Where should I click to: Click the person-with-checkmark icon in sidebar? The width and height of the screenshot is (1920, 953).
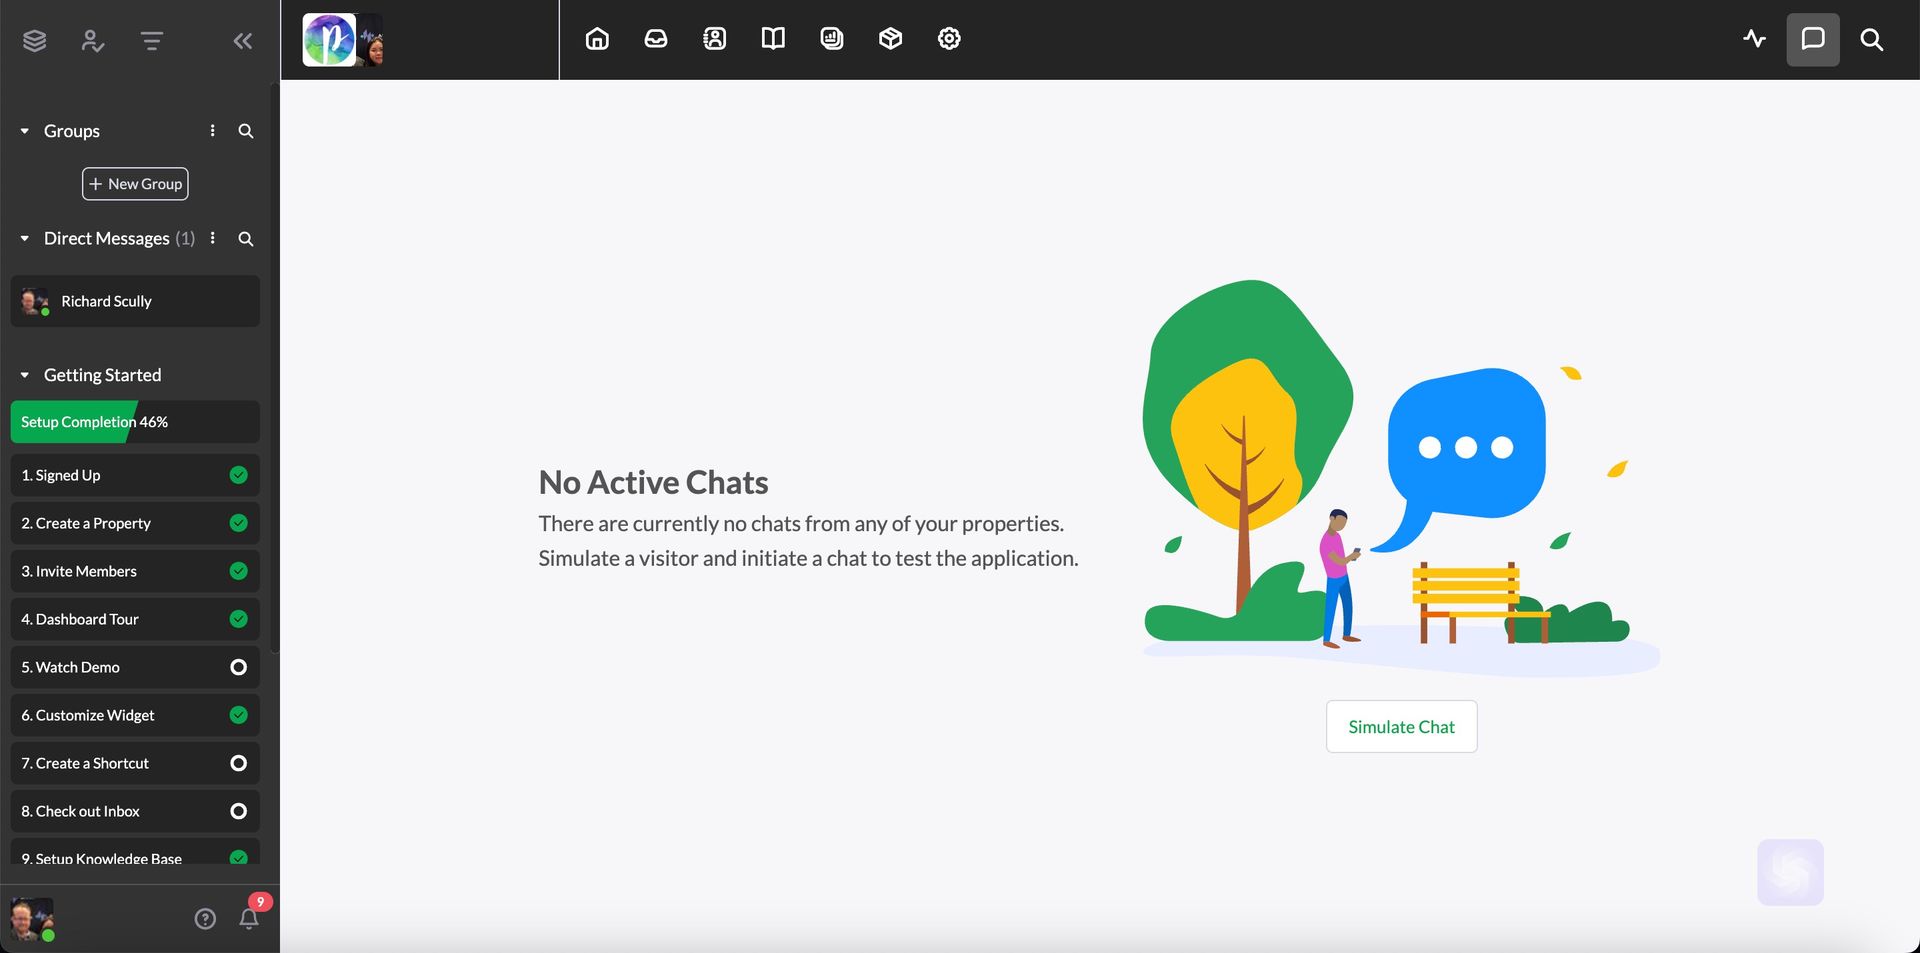point(93,41)
